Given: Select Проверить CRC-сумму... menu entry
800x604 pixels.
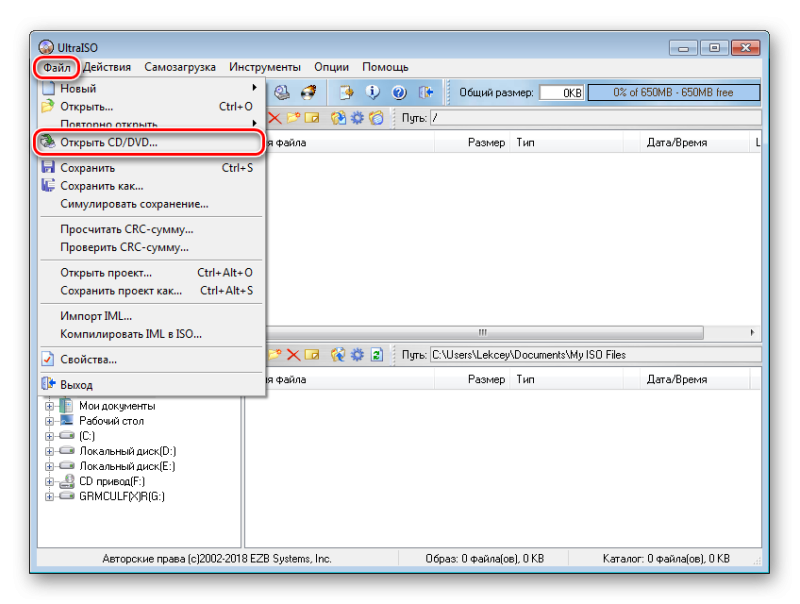Looking at the screenshot, I should pos(151,247).
